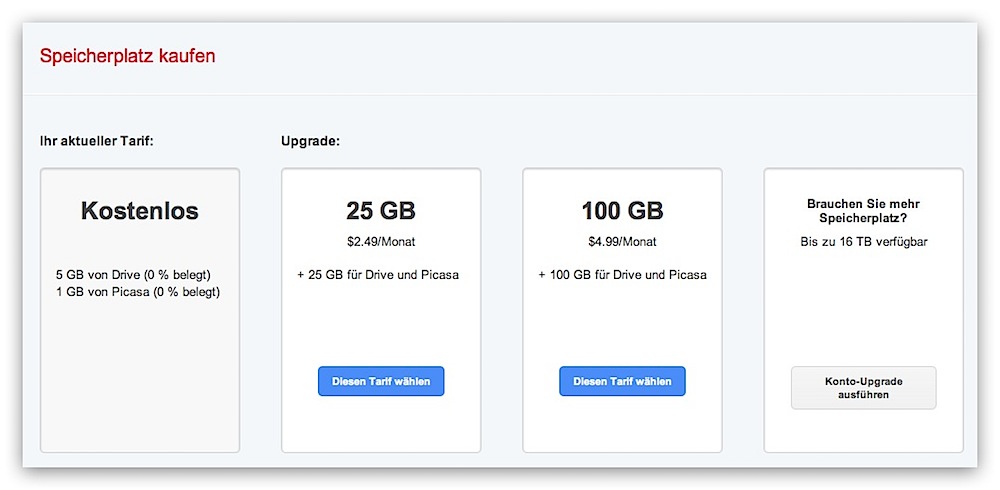Click the 25 GB plan title

pyautogui.click(x=381, y=212)
